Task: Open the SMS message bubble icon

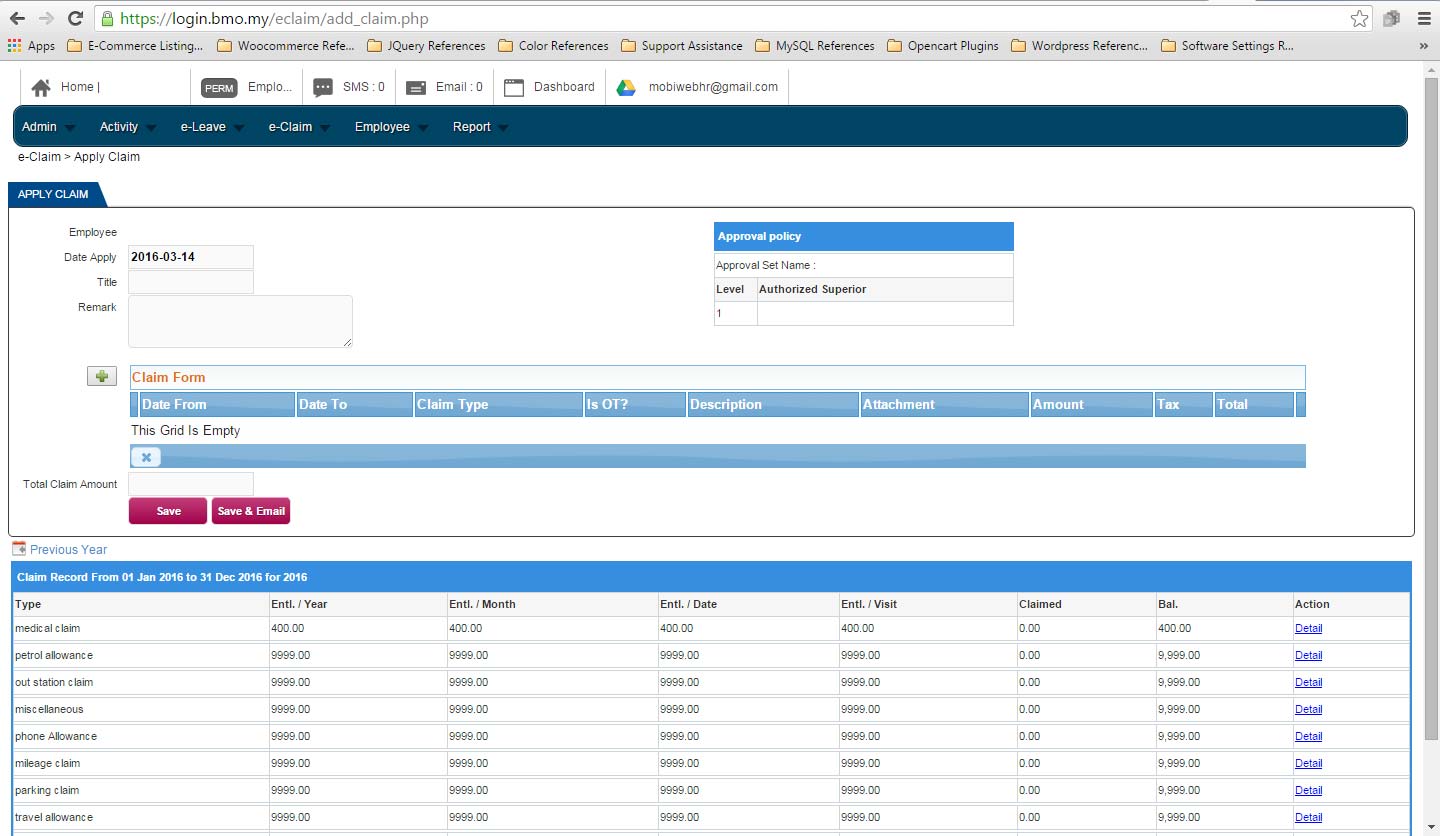Action: (x=323, y=88)
